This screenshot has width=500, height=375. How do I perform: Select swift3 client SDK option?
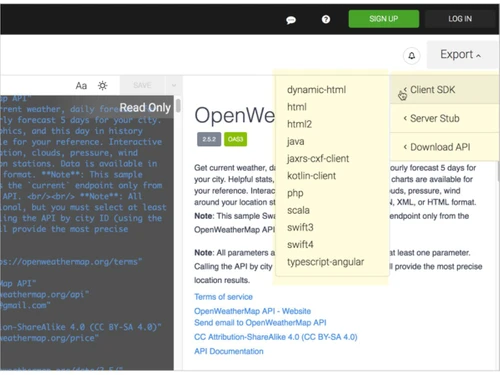[300, 228]
